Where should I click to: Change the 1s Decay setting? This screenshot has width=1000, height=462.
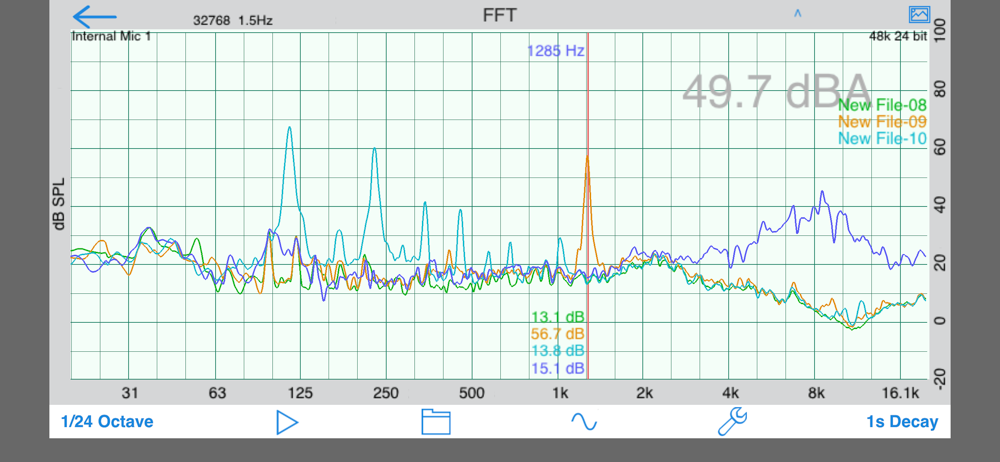[x=902, y=422]
